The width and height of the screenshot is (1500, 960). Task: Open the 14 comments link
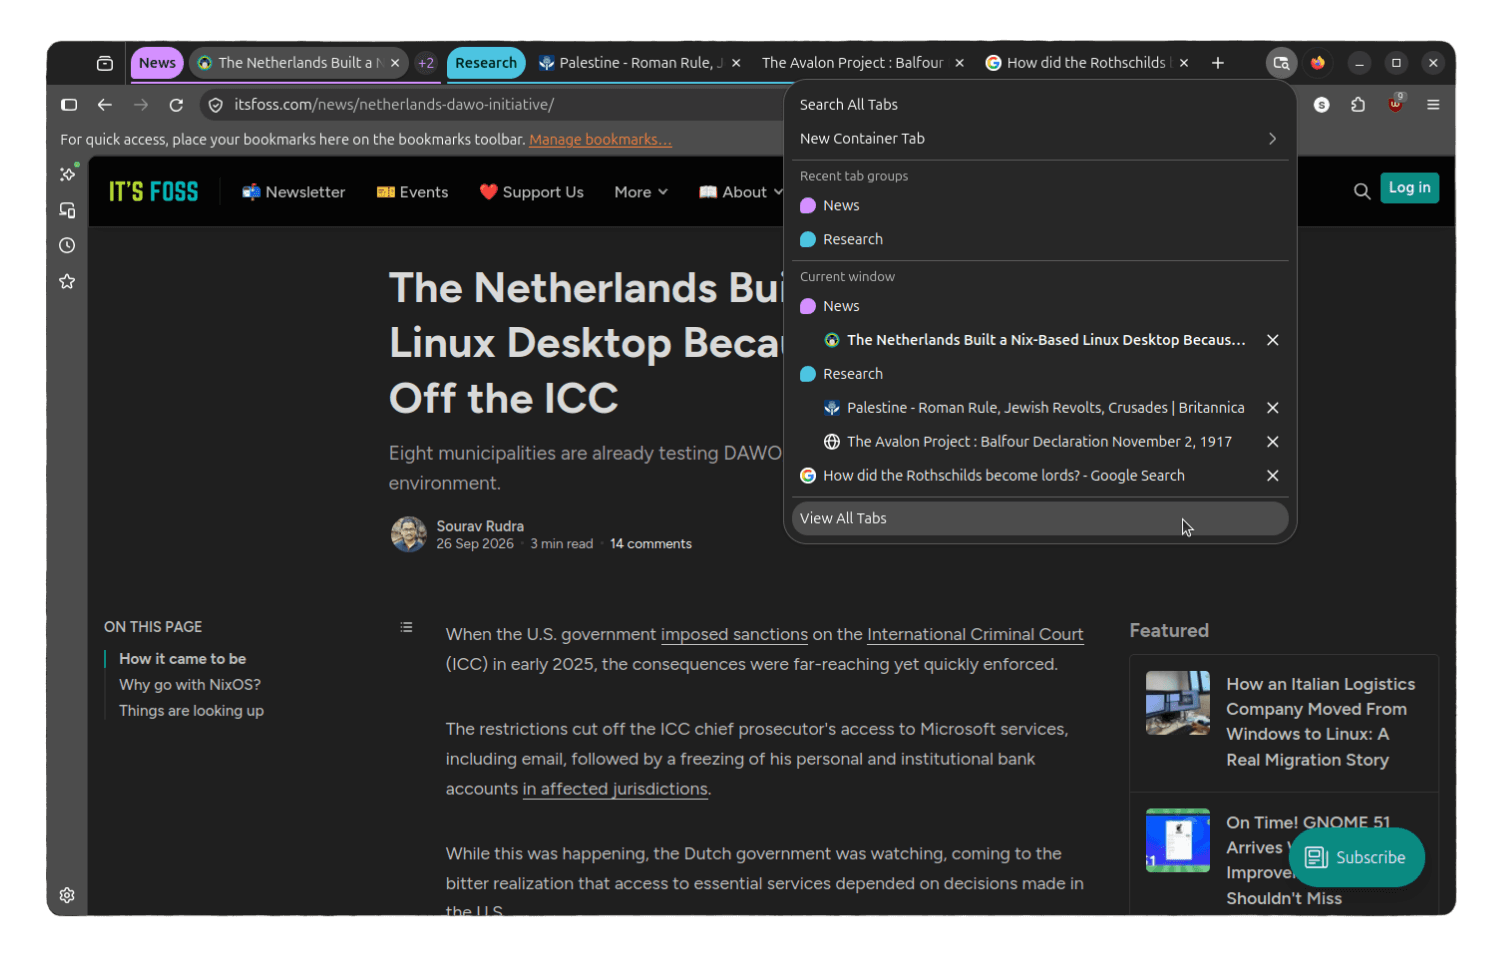coord(651,544)
